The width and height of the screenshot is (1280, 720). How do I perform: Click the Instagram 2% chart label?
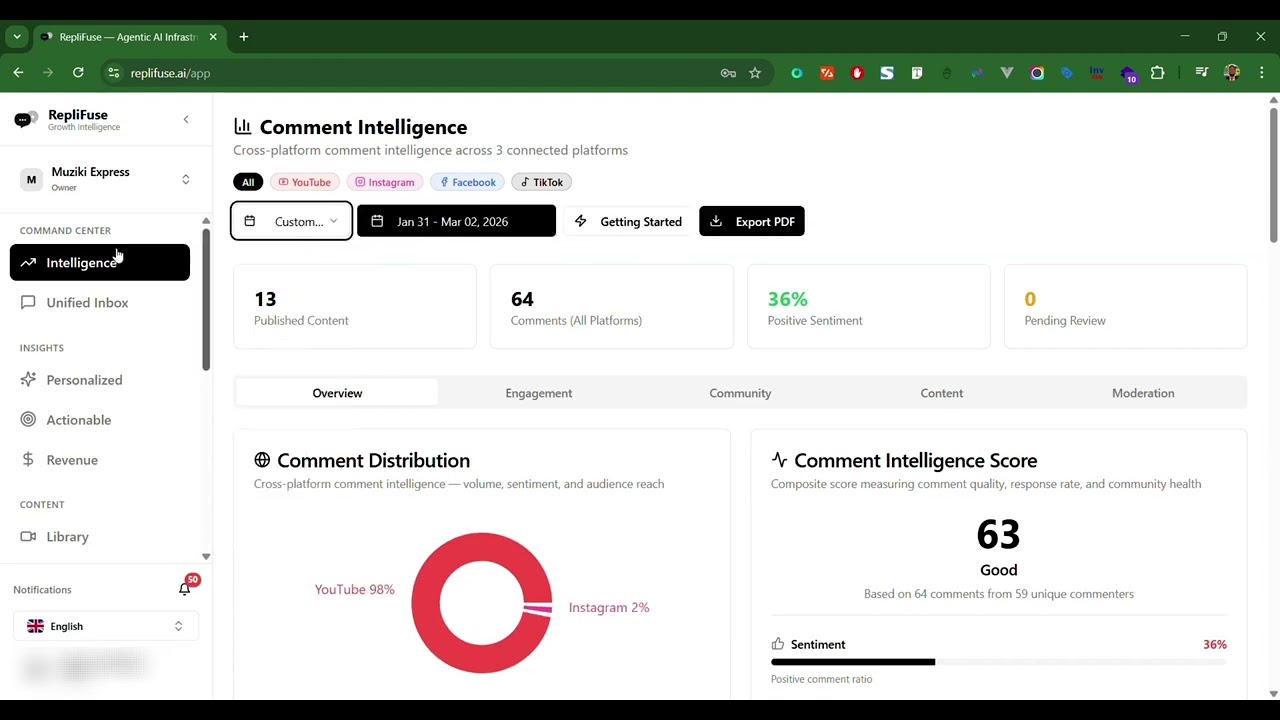point(609,608)
